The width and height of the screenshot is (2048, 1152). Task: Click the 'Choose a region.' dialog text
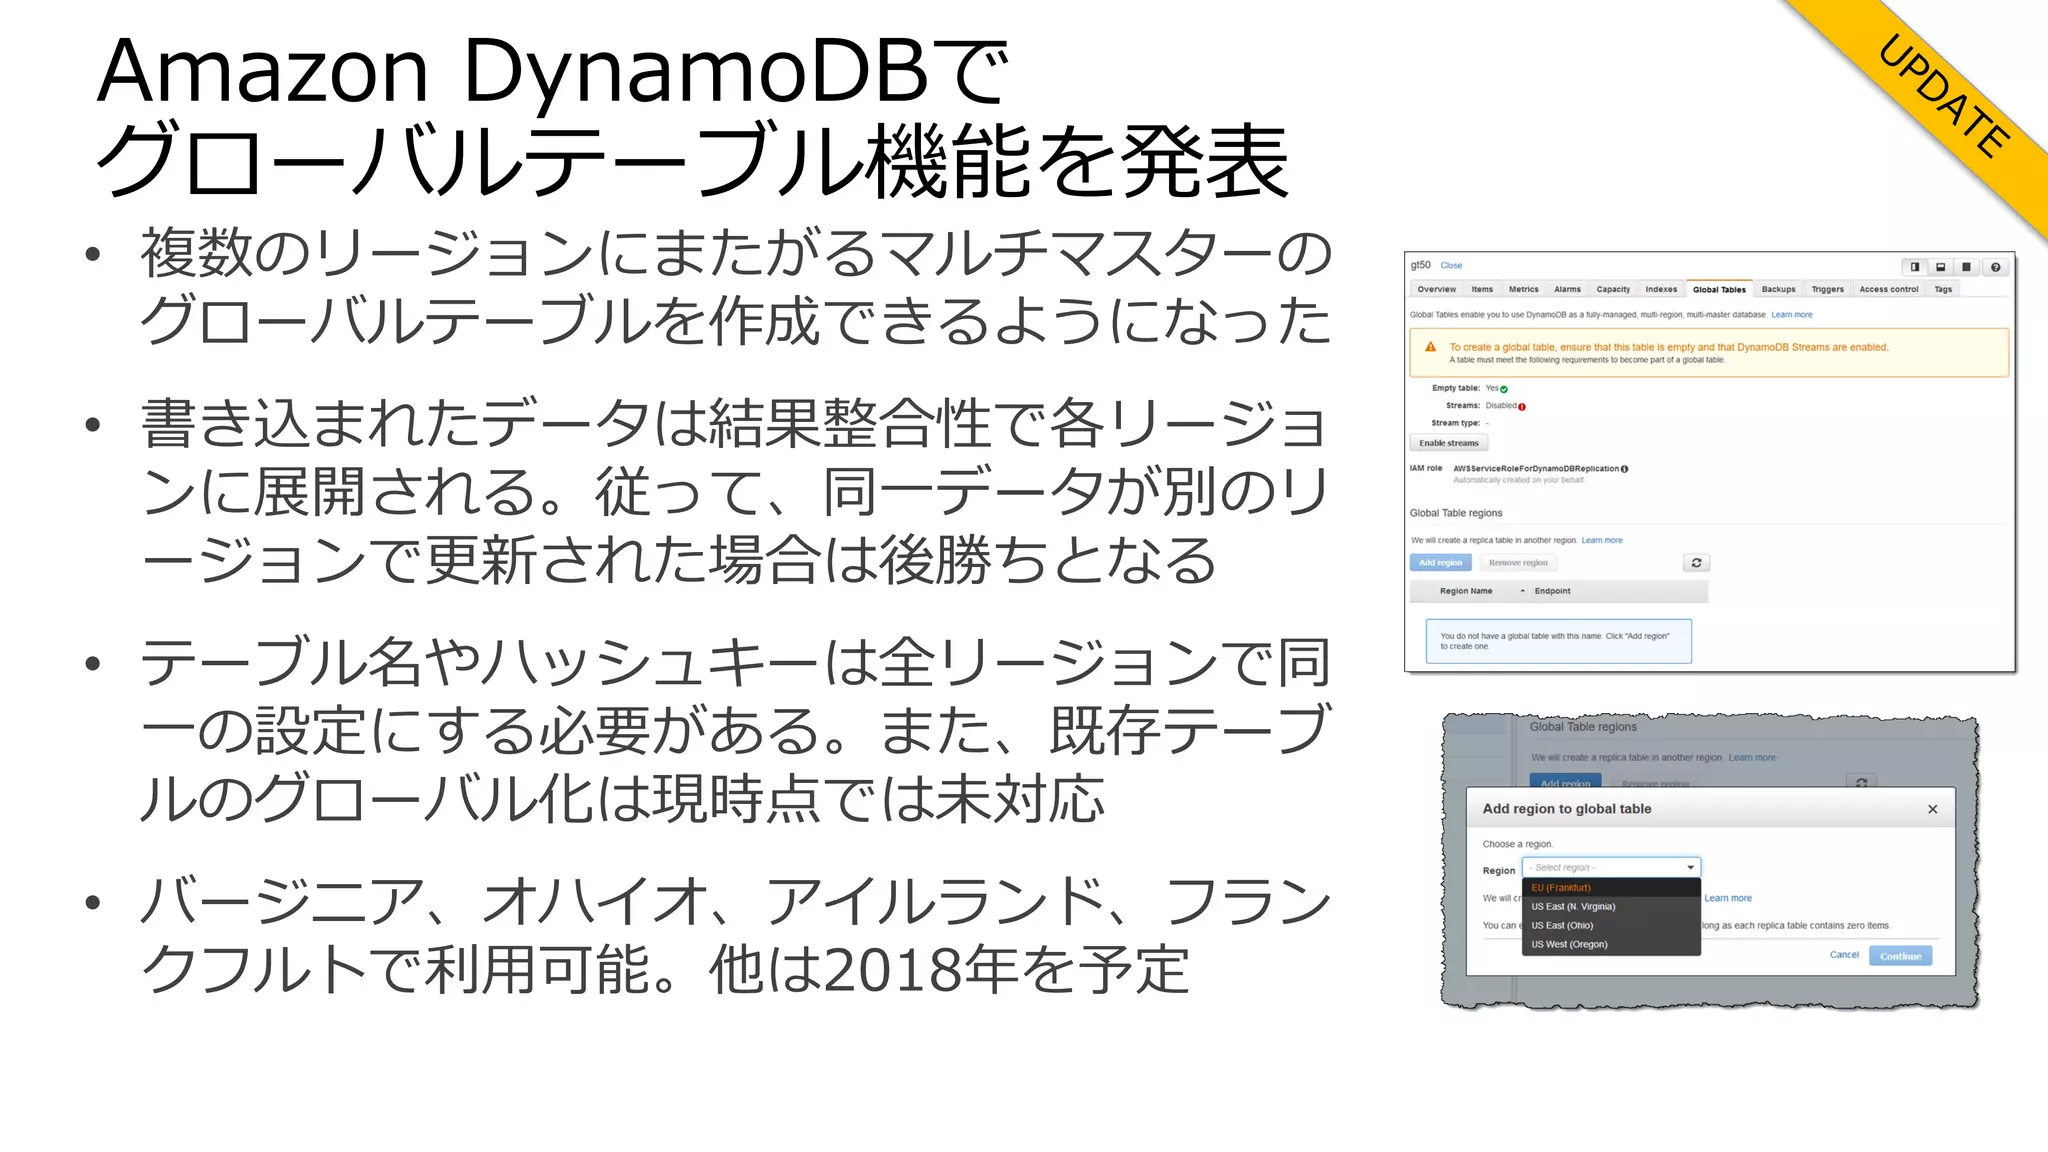point(1517,845)
